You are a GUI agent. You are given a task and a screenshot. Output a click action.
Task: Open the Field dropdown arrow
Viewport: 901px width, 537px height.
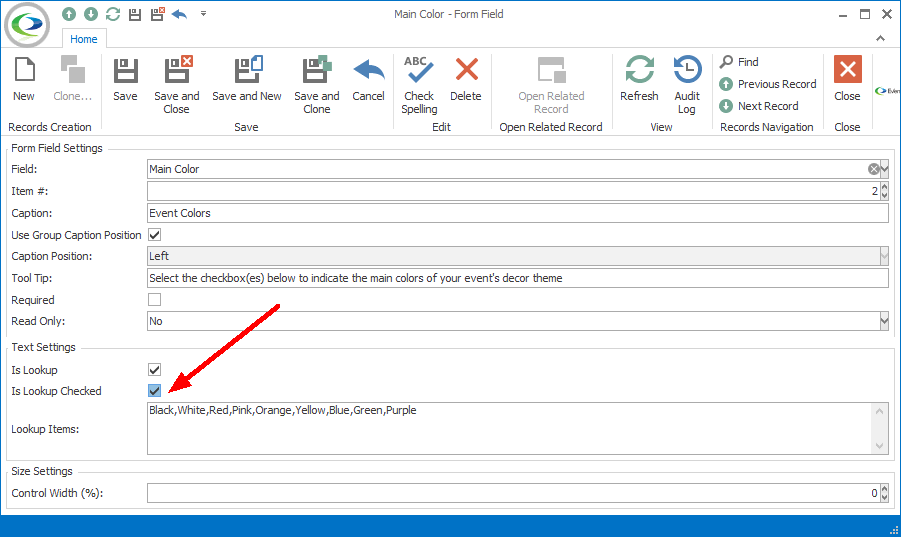[884, 169]
